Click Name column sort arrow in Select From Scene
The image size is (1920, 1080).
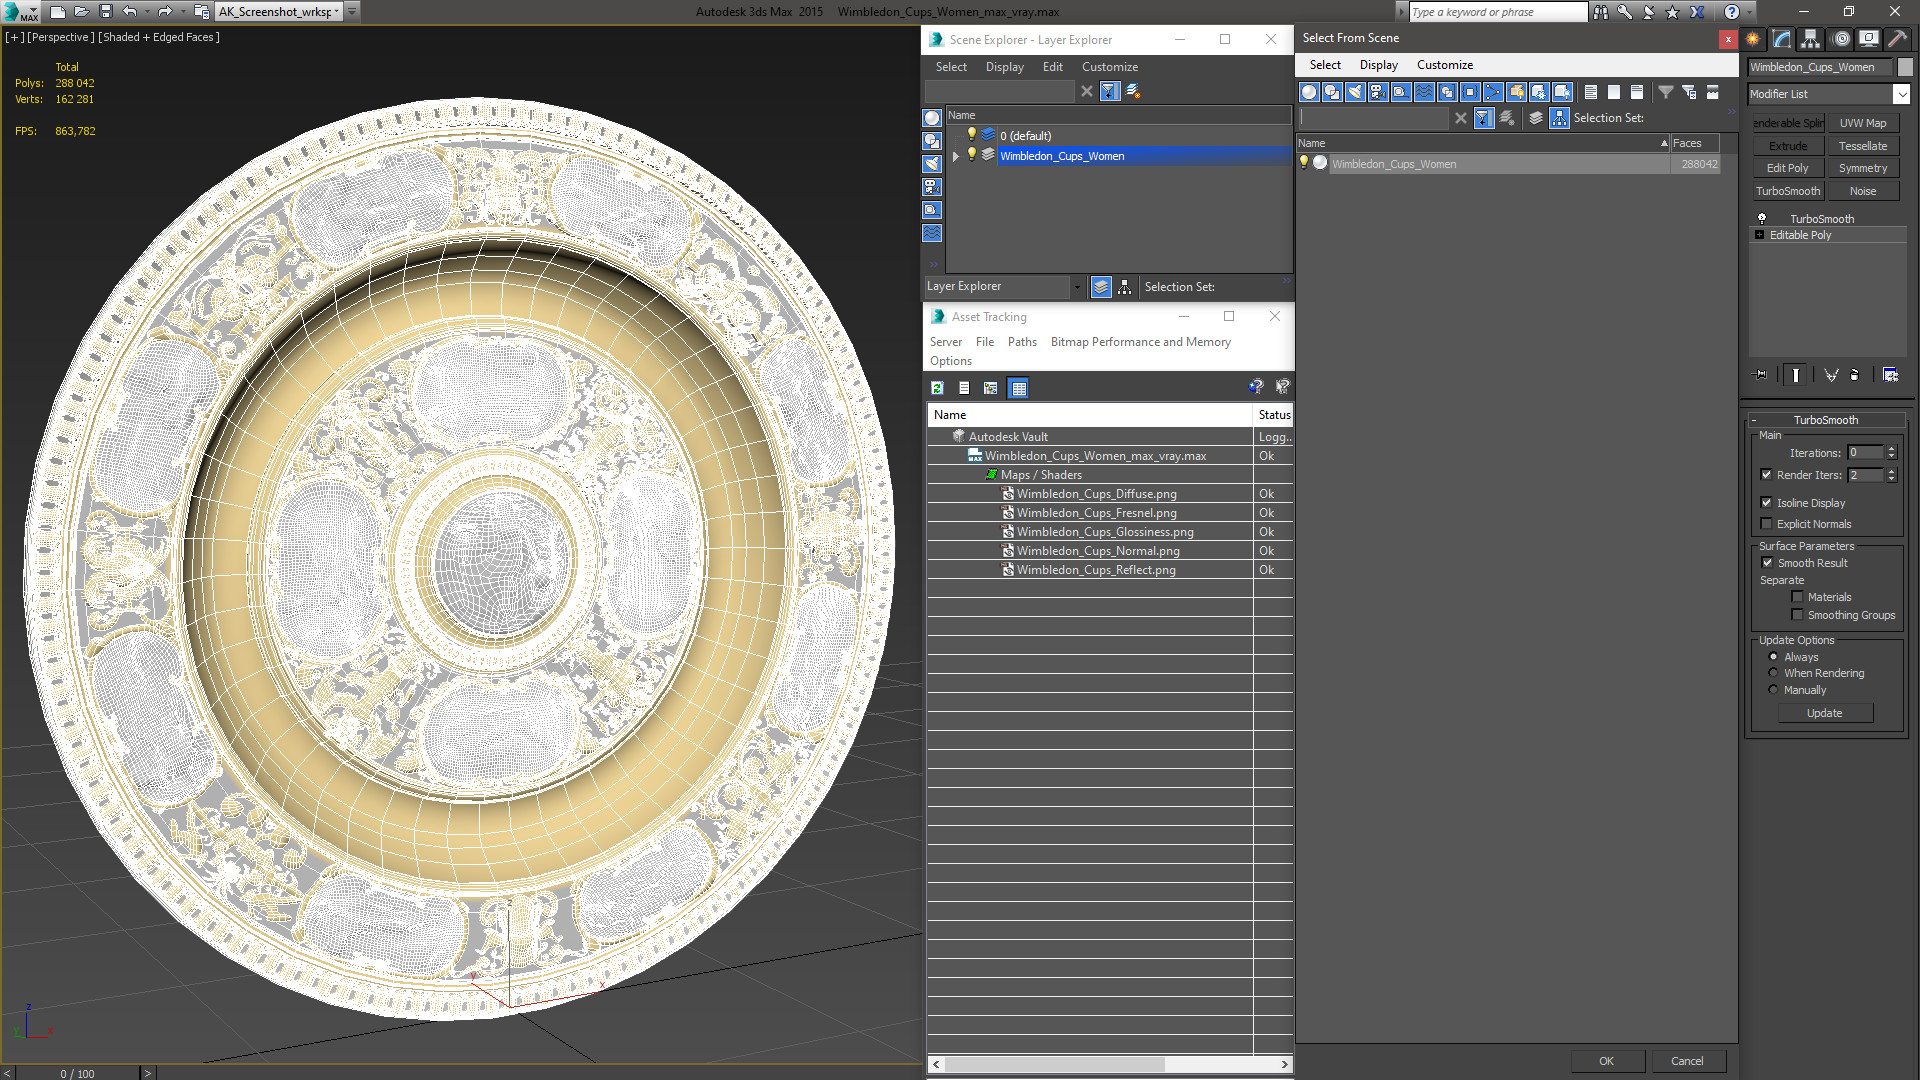point(1664,143)
